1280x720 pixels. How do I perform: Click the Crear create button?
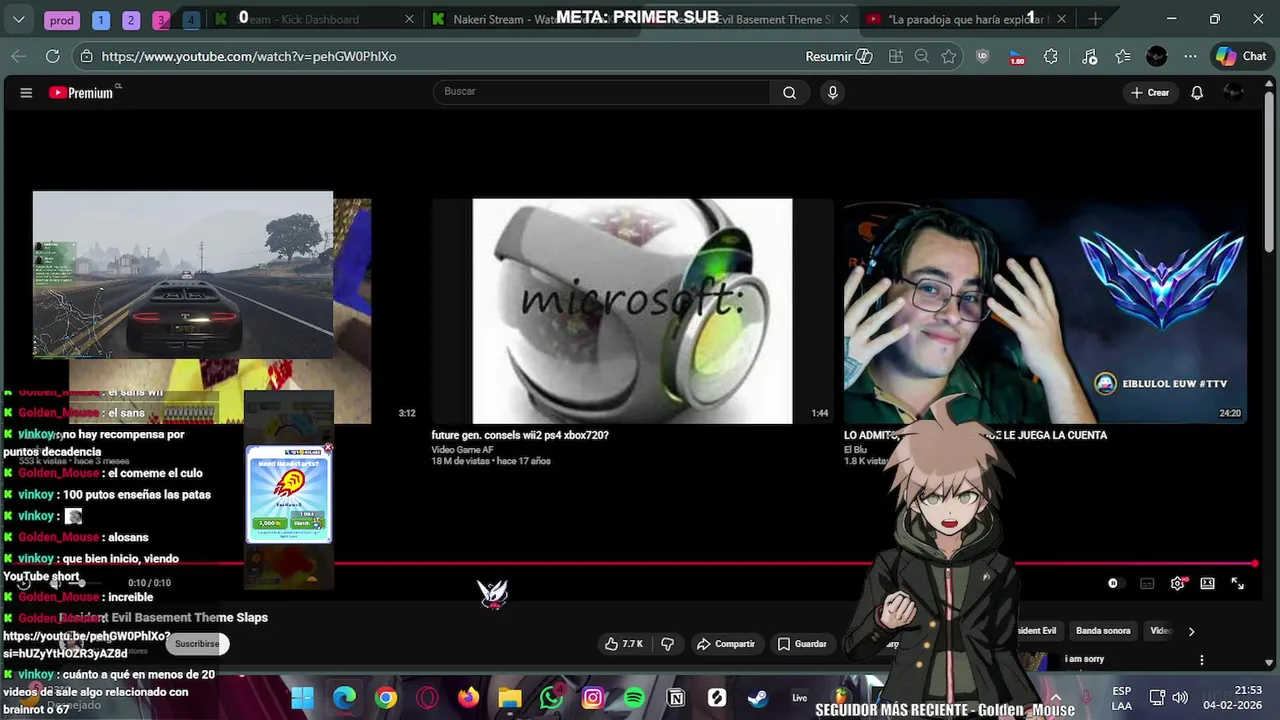(1149, 93)
